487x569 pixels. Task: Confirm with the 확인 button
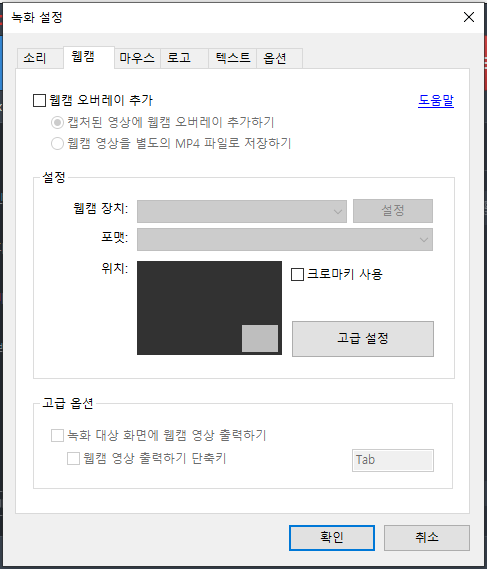click(332, 538)
